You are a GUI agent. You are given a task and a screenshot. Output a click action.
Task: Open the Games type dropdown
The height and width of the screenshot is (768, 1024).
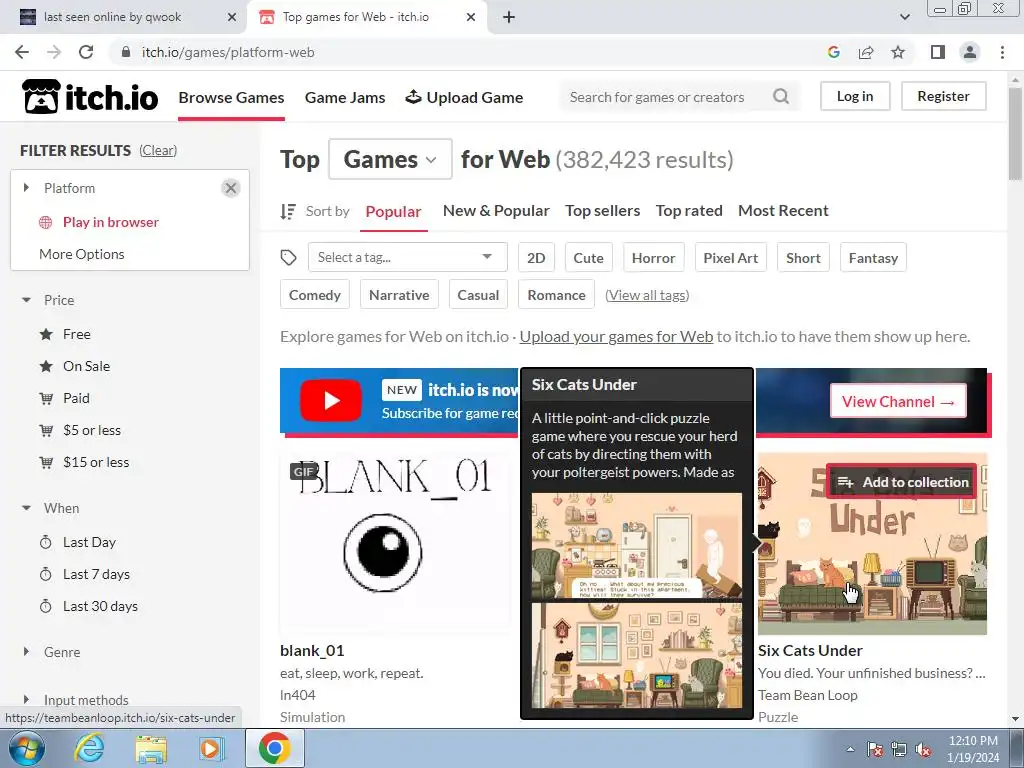(x=390, y=159)
